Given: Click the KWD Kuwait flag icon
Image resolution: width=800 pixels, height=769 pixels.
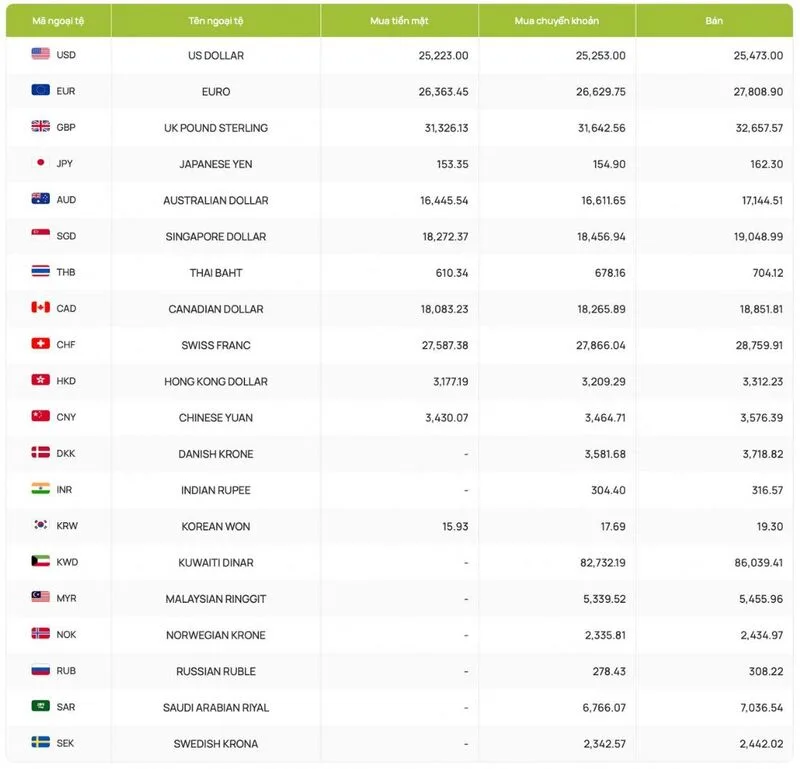Looking at the screenshot, I should click(x=40, y=561).
